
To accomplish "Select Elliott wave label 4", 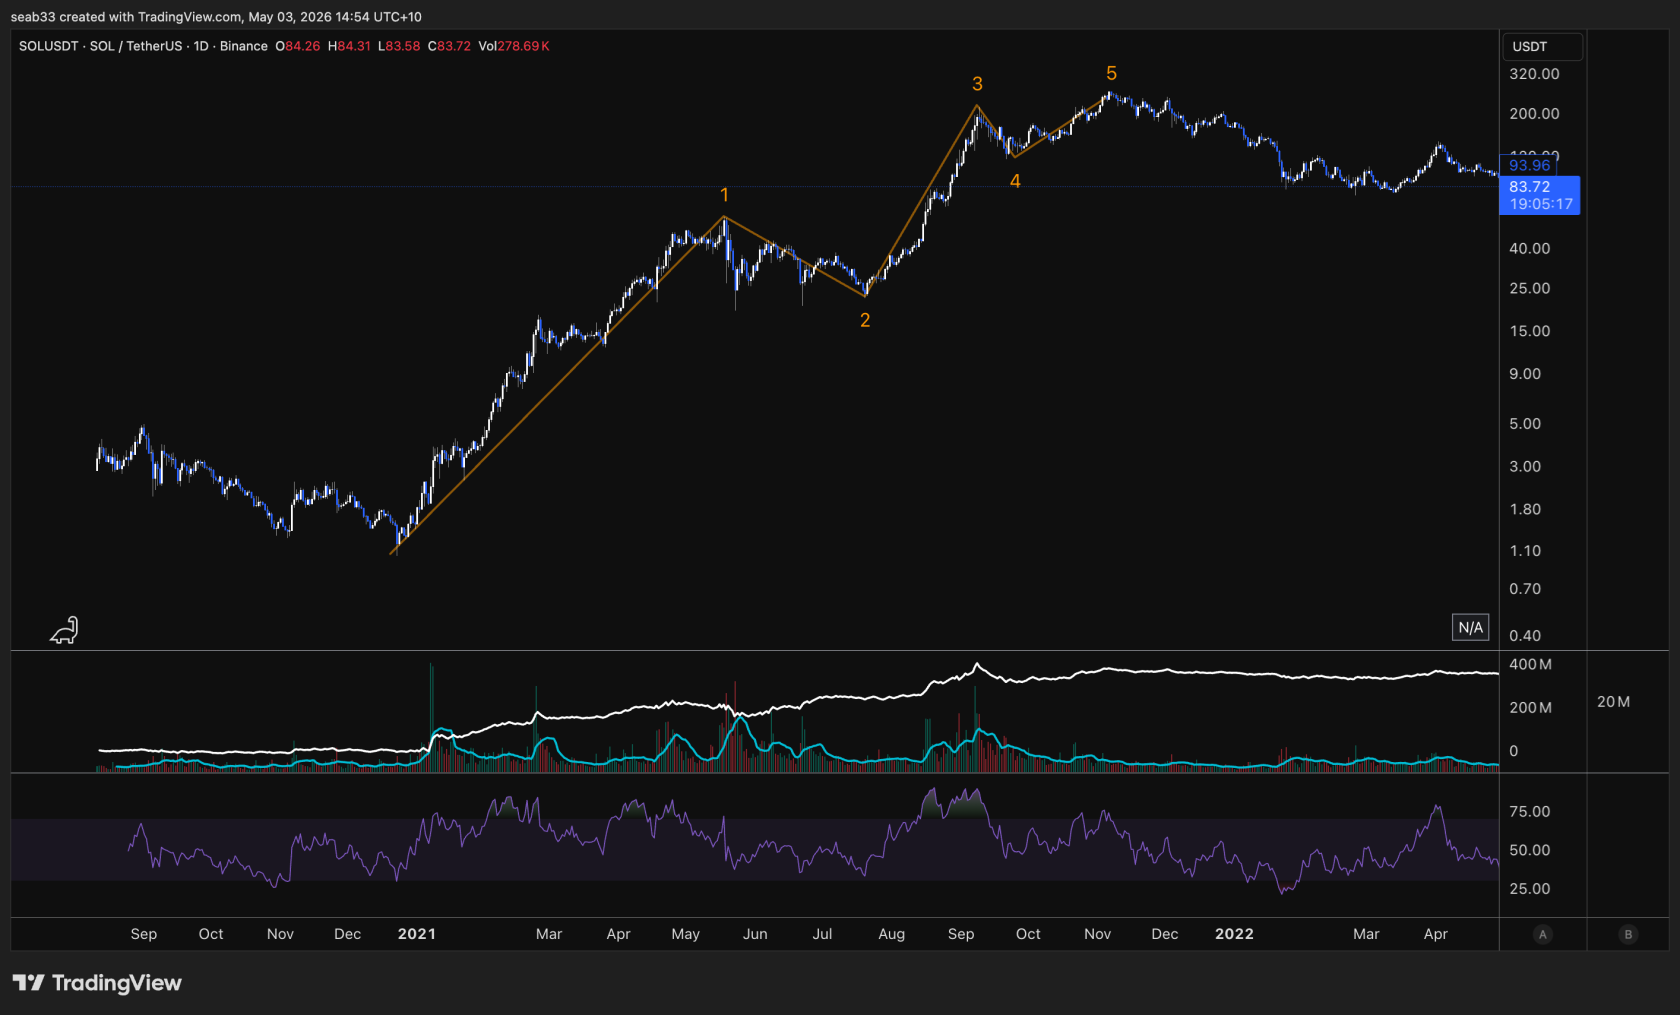I will point(1015,181).
